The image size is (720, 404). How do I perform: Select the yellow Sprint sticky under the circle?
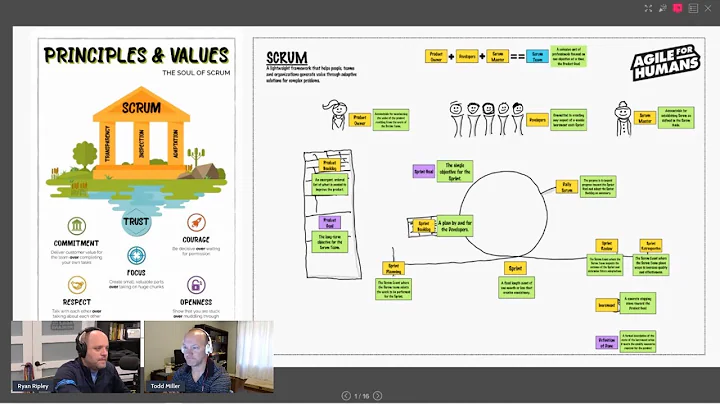[x=515, y=268]
